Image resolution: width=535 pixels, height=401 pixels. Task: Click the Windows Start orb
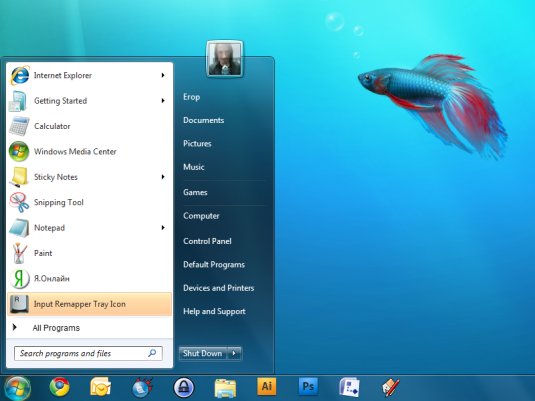[x=17, y=388]
